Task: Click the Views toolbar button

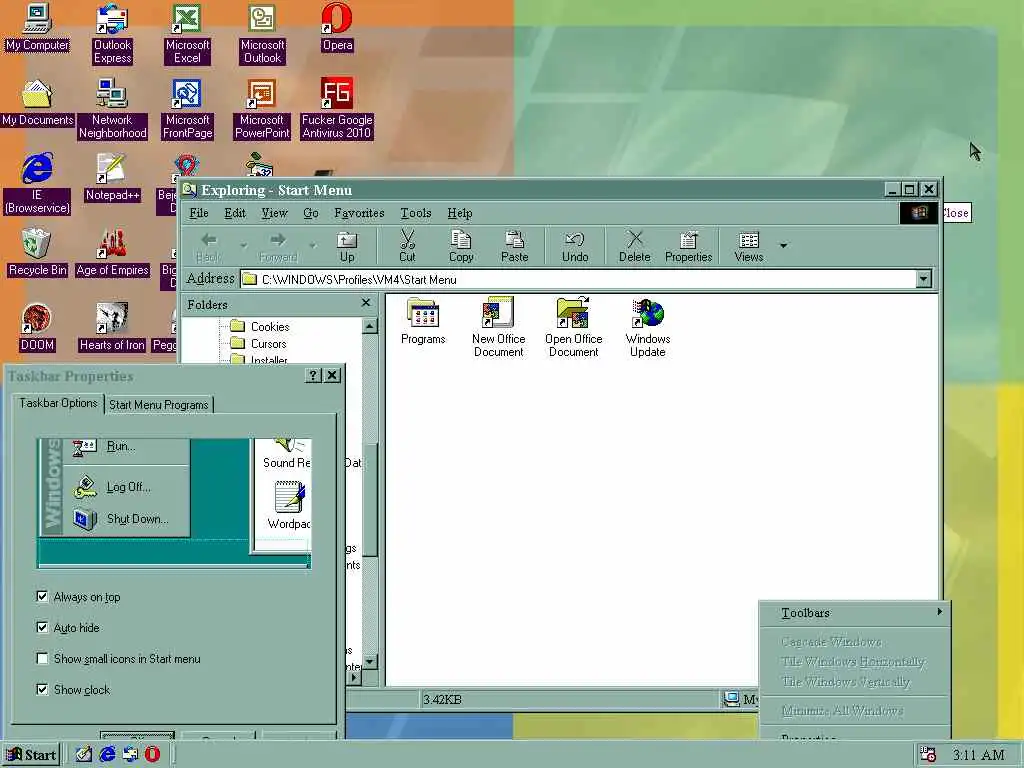Action: point(749,247)
